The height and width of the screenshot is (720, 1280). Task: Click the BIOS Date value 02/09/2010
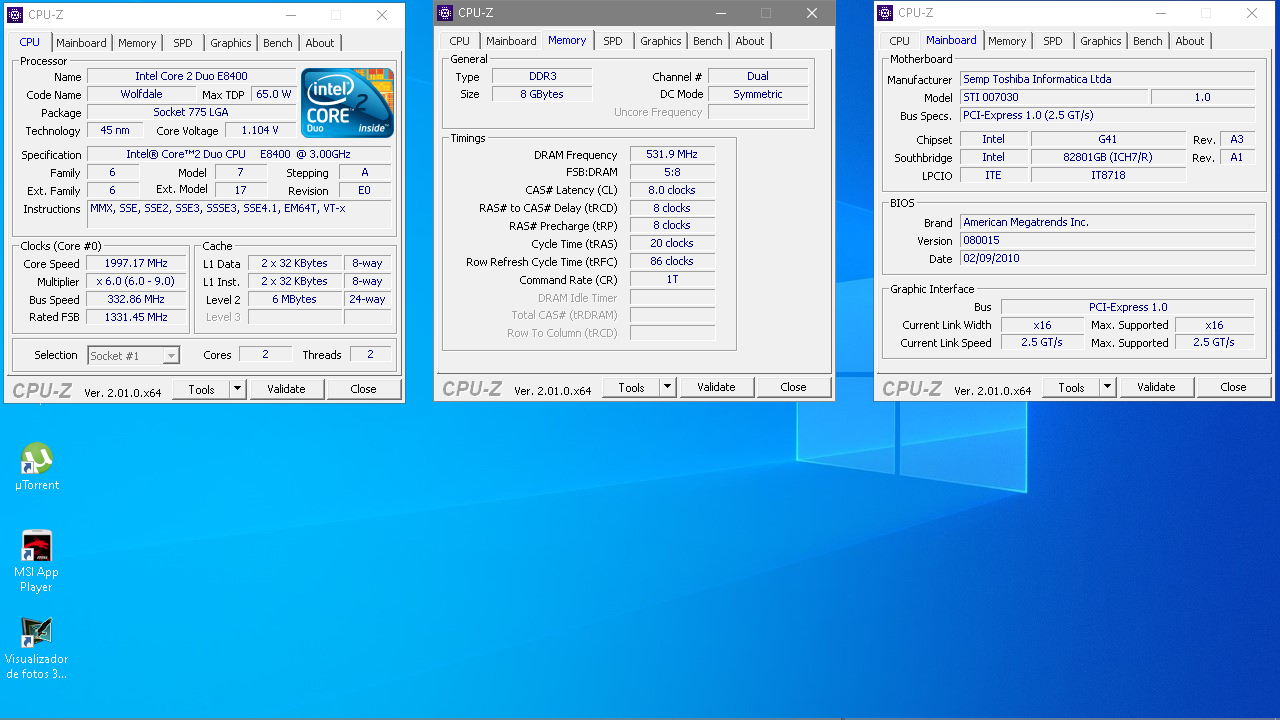(x=1107, y=258)
